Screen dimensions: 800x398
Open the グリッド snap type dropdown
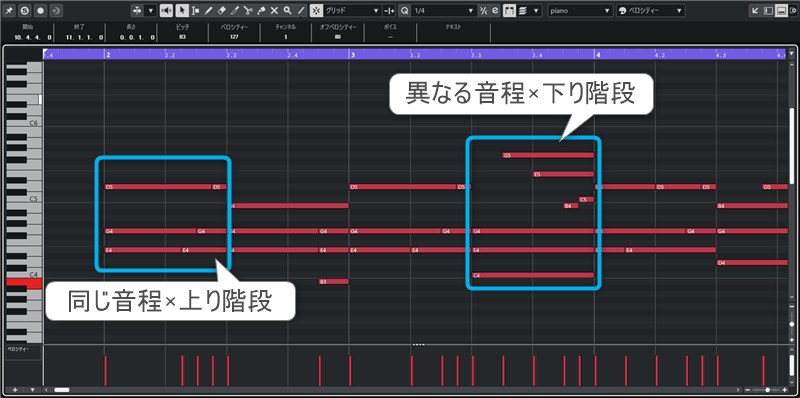click(353, 10)
